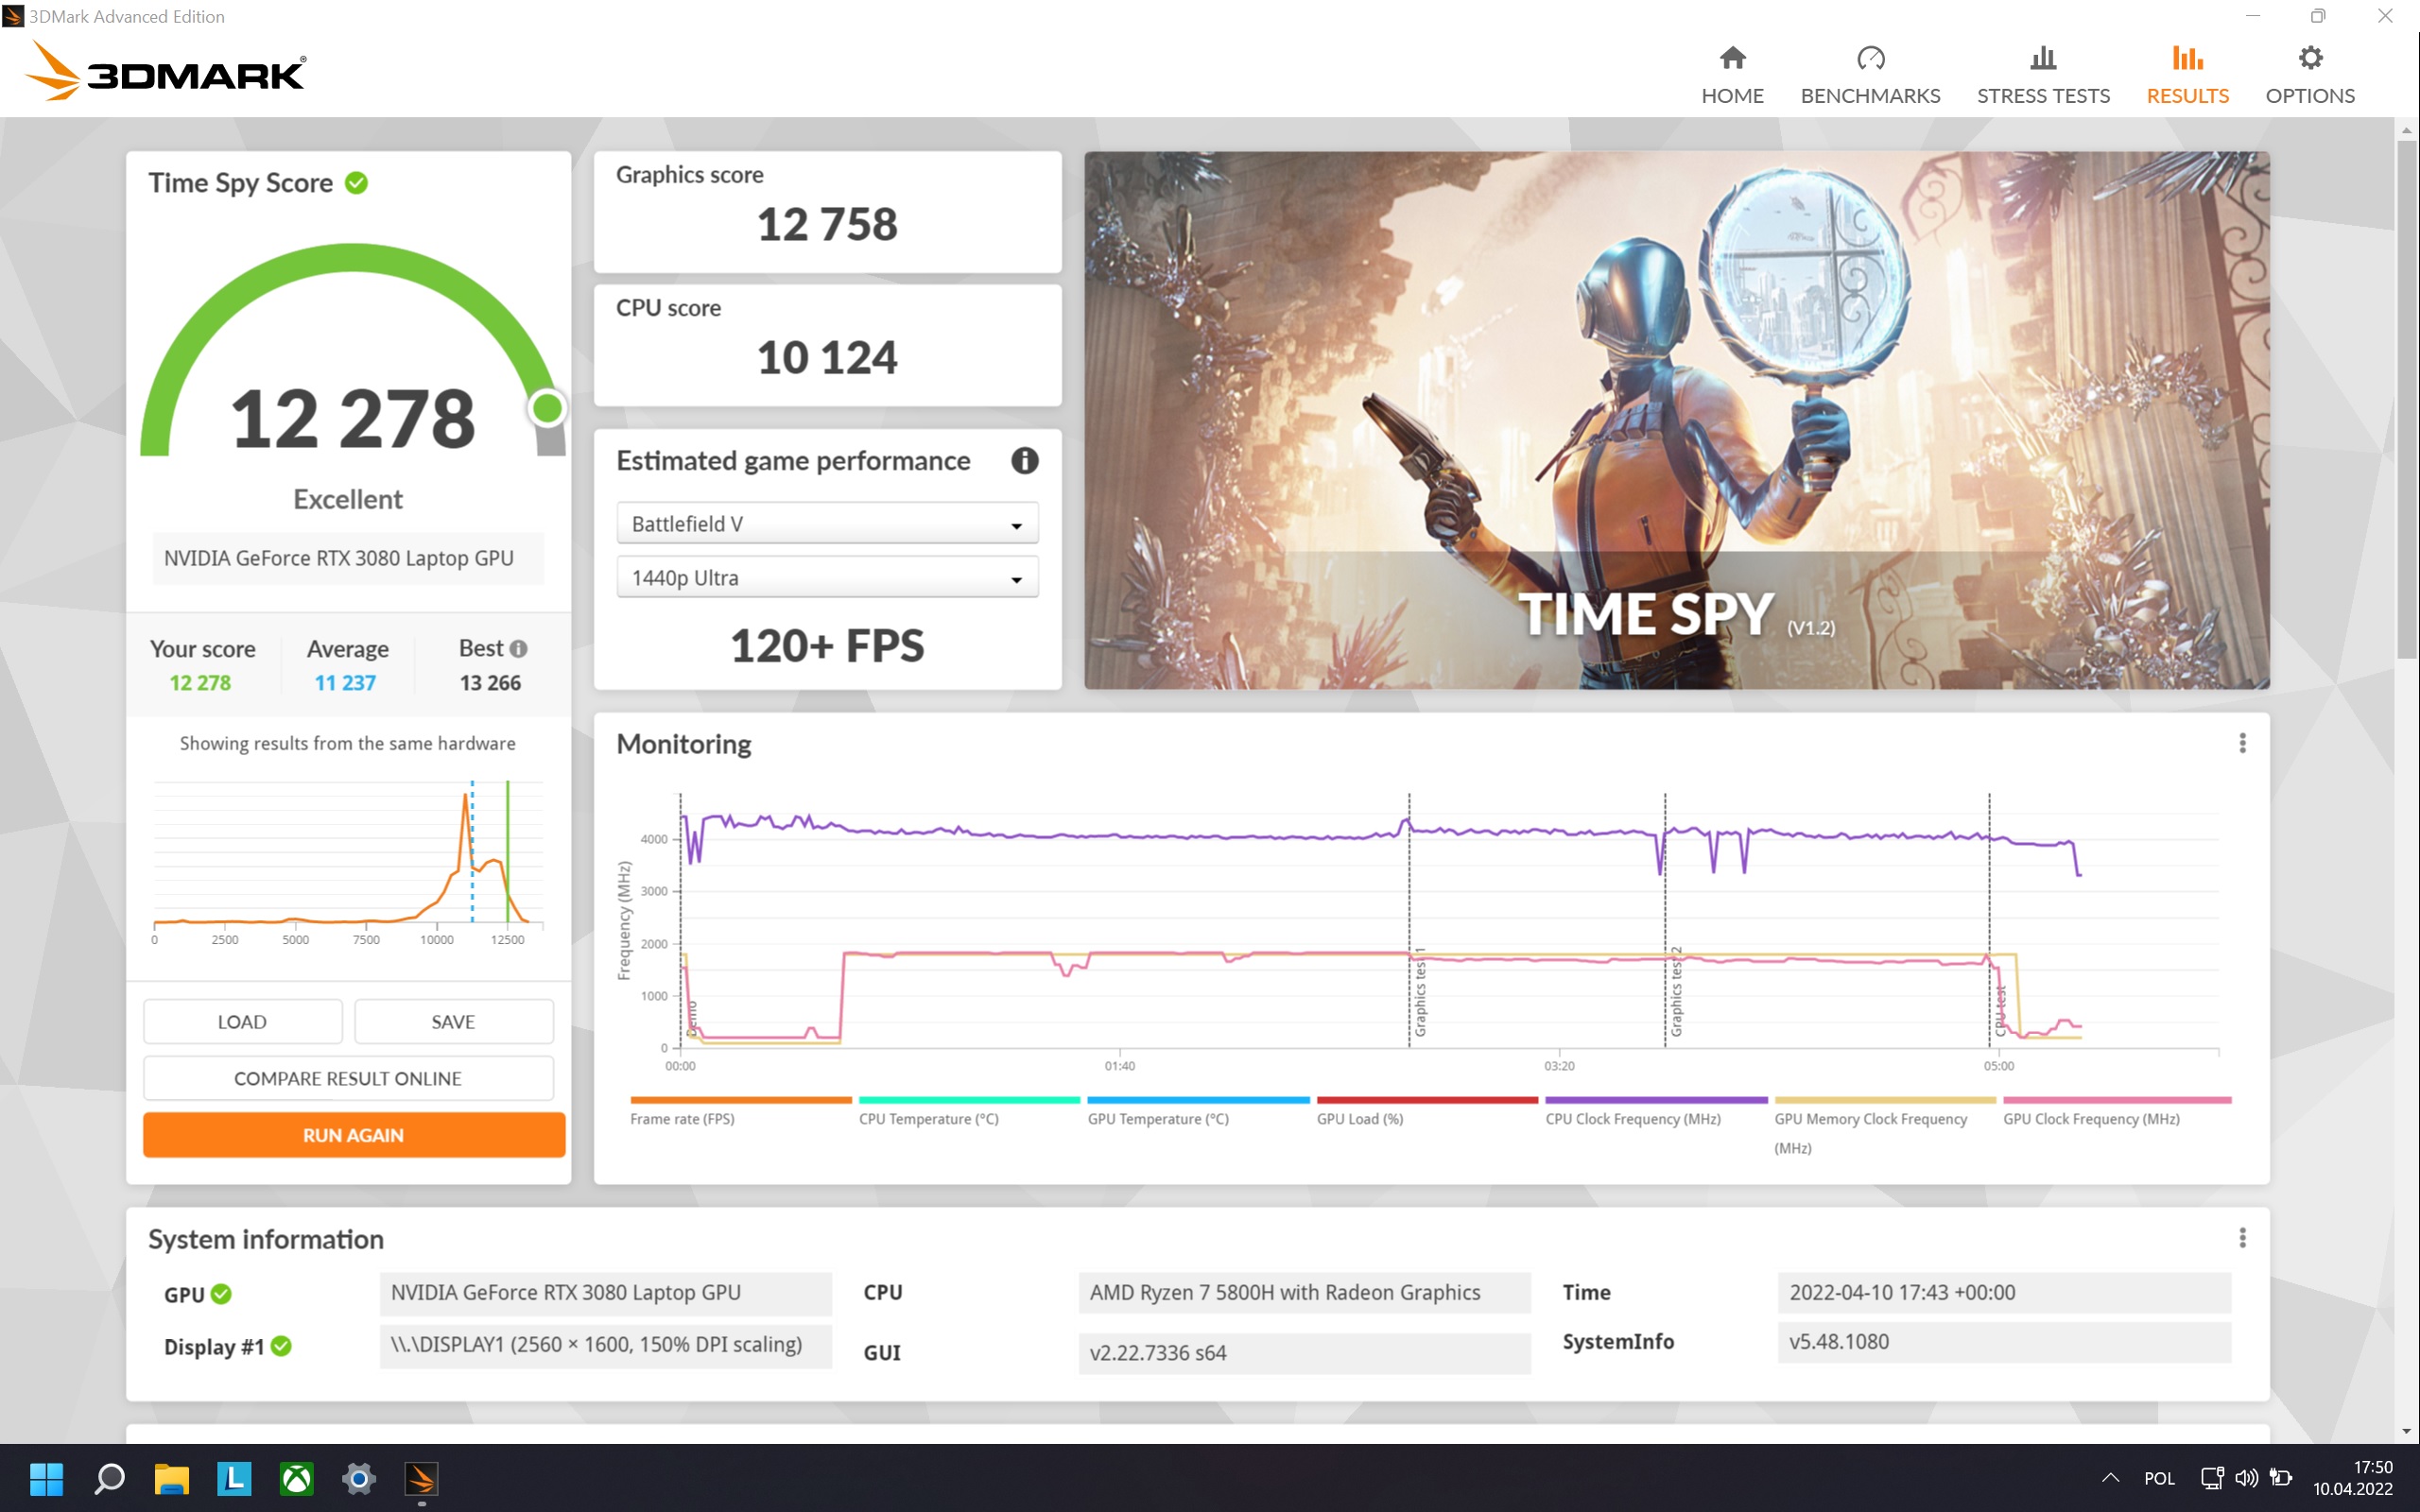Click the GPU verified green checkmark icon
The width and height of the screenshot is (2420, 1512).
[222, 1294]
